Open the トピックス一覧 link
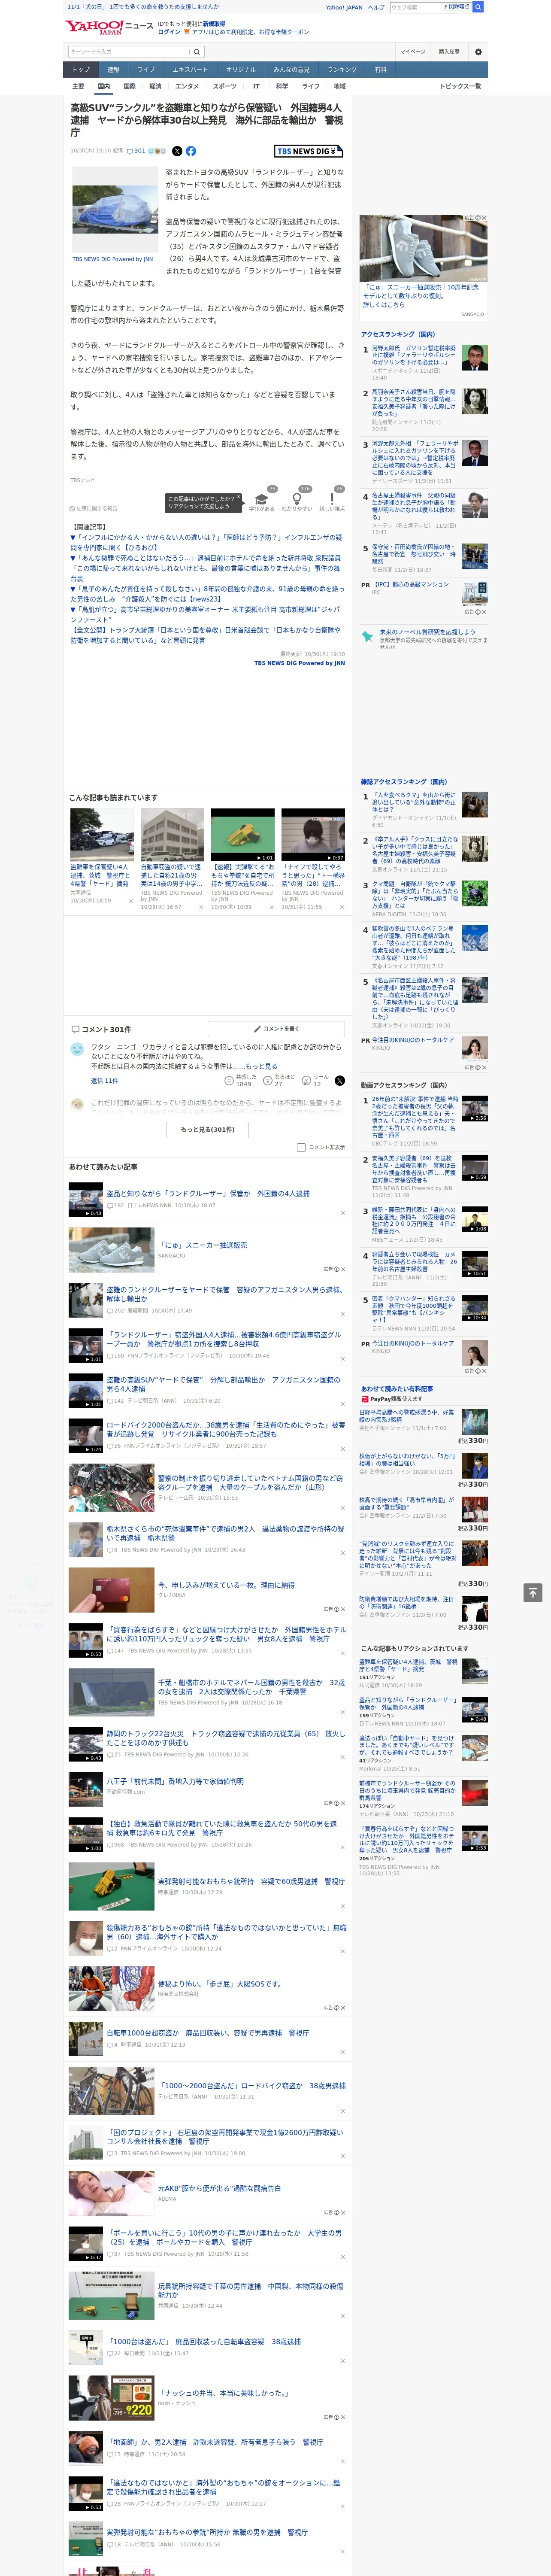This screenshot has height=2576, width=551. (x=460, y=86)
